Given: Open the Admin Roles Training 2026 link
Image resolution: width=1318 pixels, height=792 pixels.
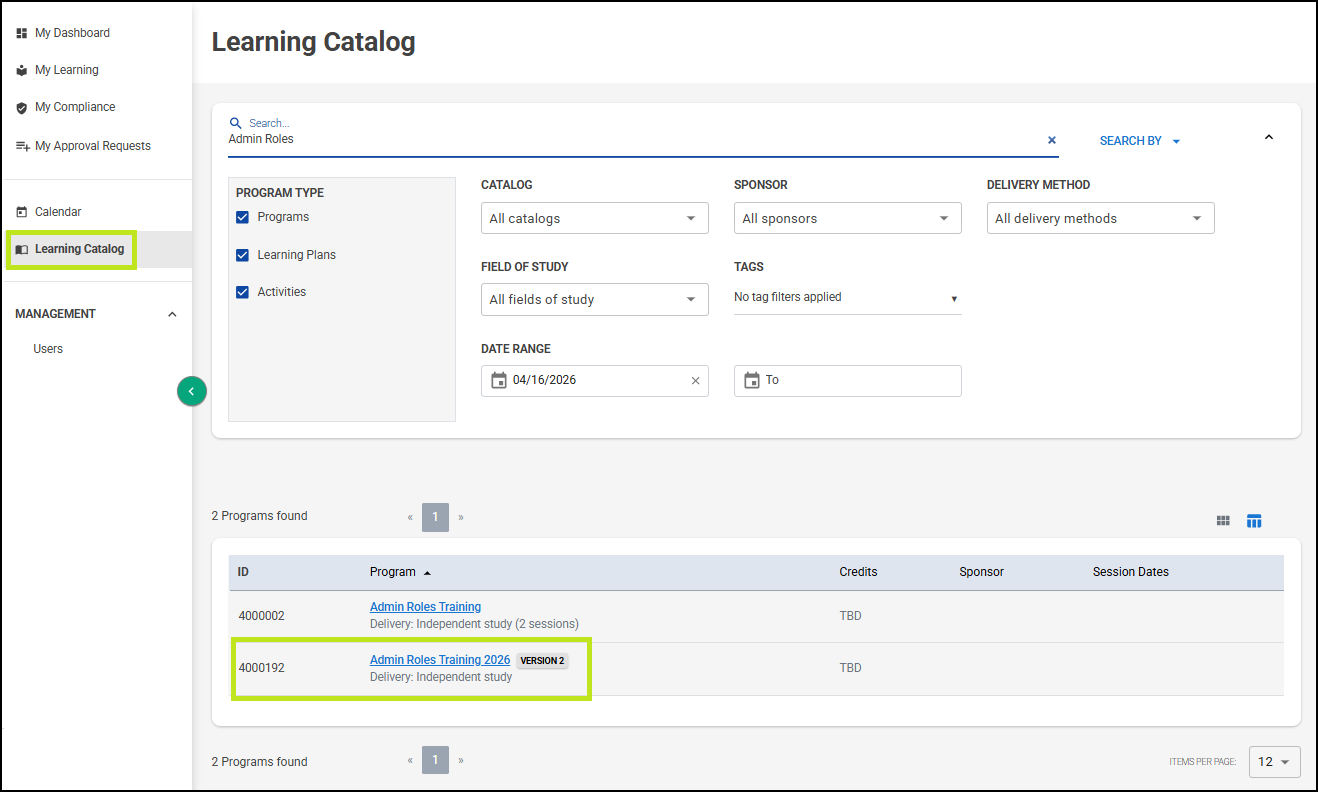Looking at the screenshot, I should (x=440, y=660).
